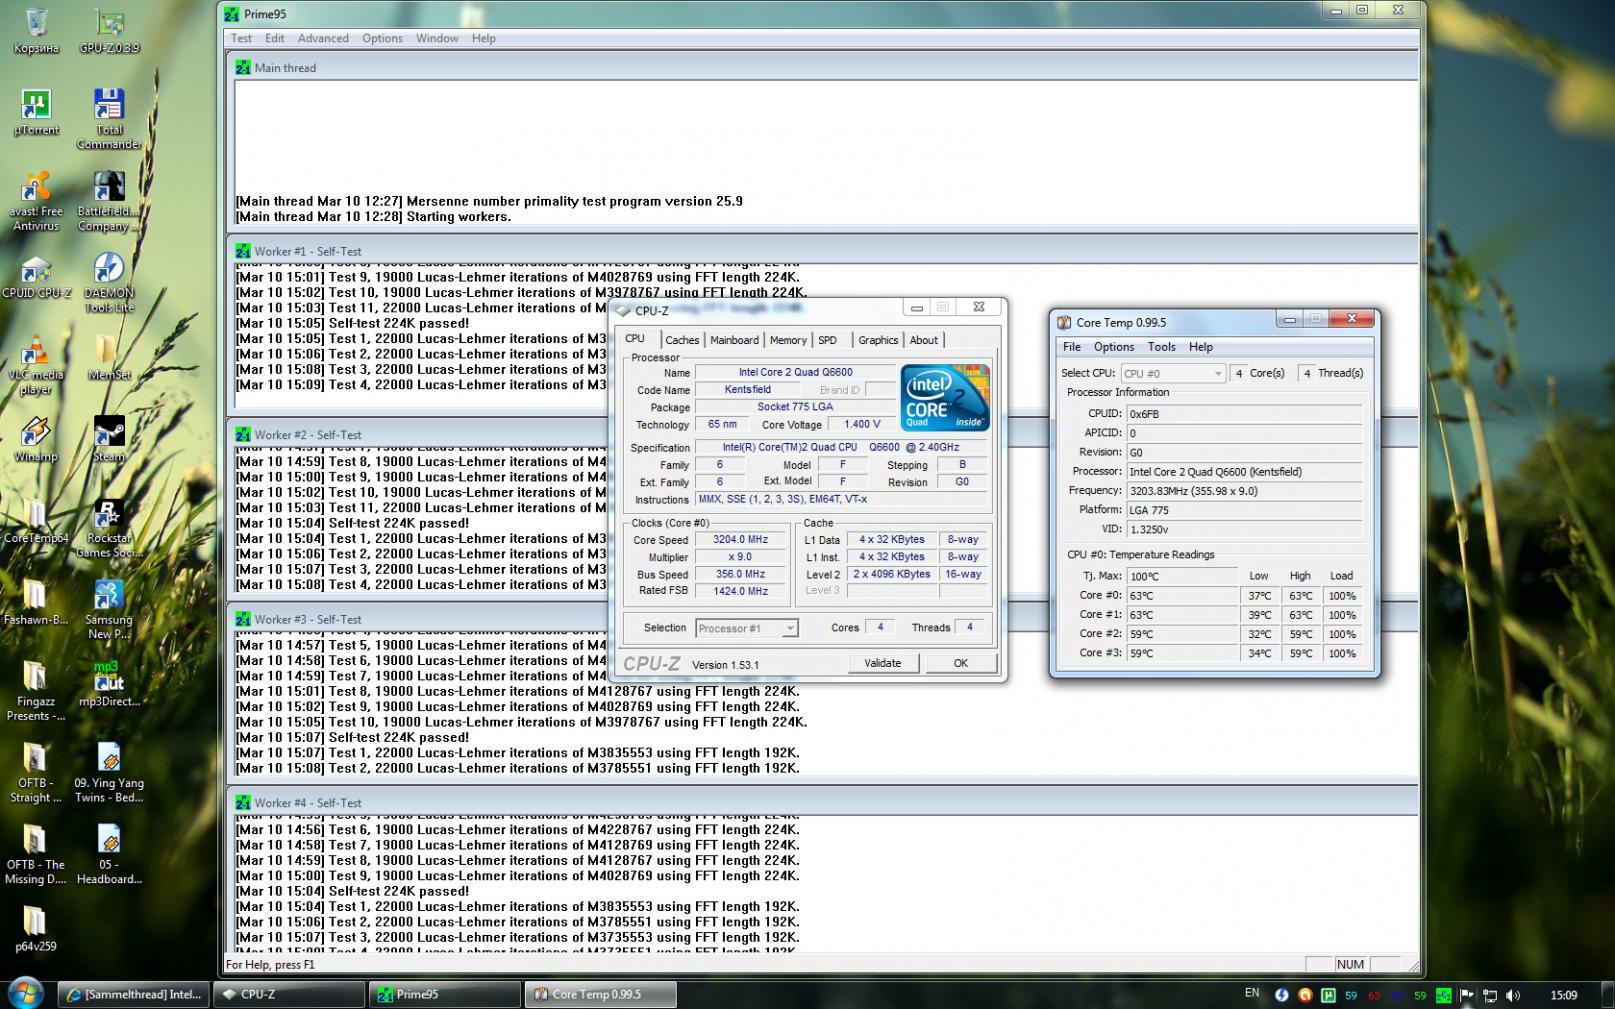
Task: Select the Total Commander desktop icon
Action: click(x=109, y=119)
